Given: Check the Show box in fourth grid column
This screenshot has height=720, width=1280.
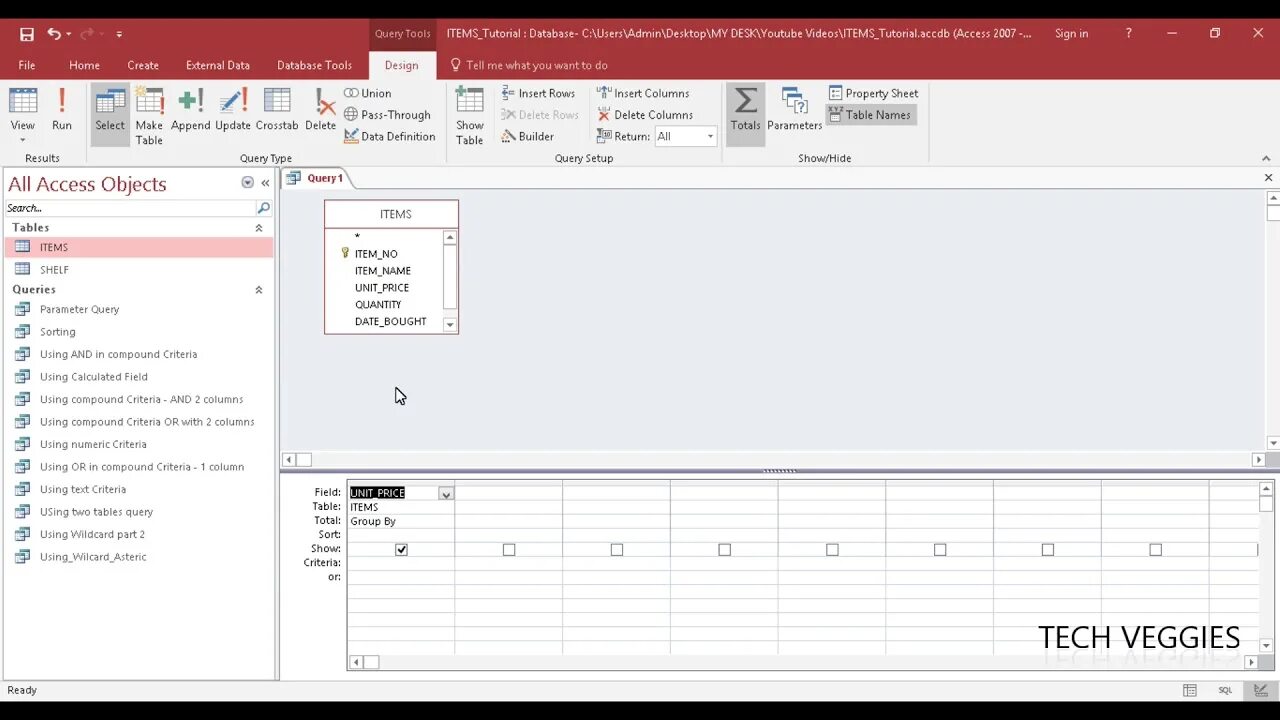Looking at the screenshot, I should pos(725,550).
